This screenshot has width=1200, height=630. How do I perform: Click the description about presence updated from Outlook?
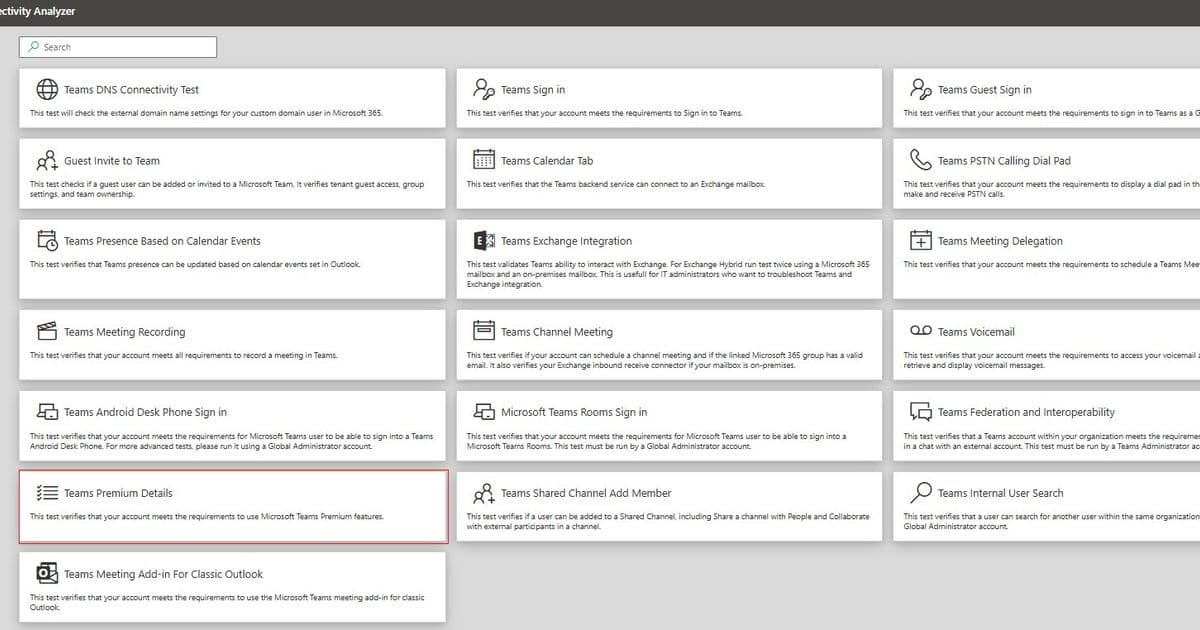click(x=195, y=264)
